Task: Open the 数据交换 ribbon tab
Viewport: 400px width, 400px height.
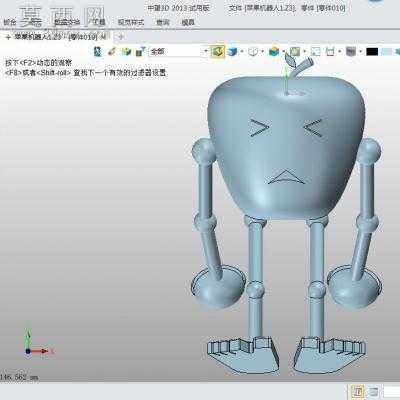Action: coord(67,22)
